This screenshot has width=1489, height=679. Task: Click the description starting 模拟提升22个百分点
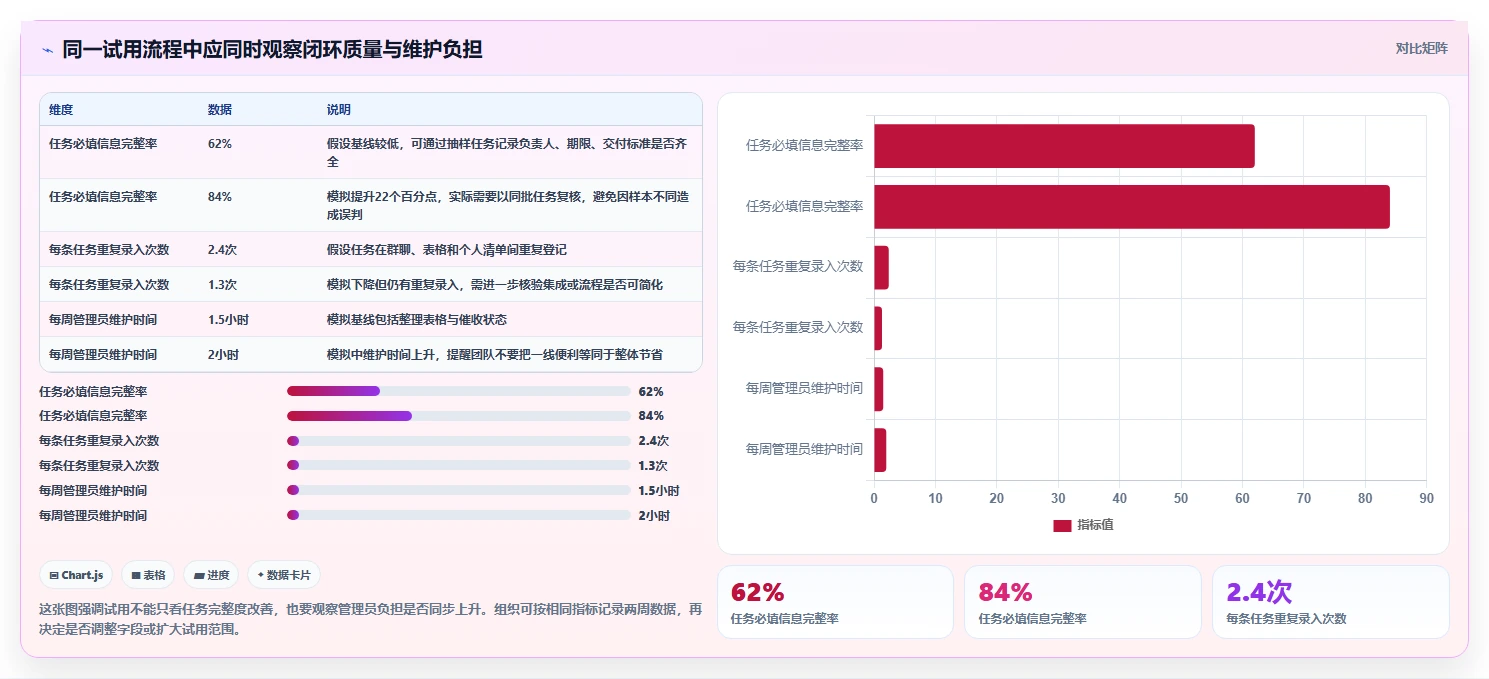pyautogui.click(x=507, y=205)
